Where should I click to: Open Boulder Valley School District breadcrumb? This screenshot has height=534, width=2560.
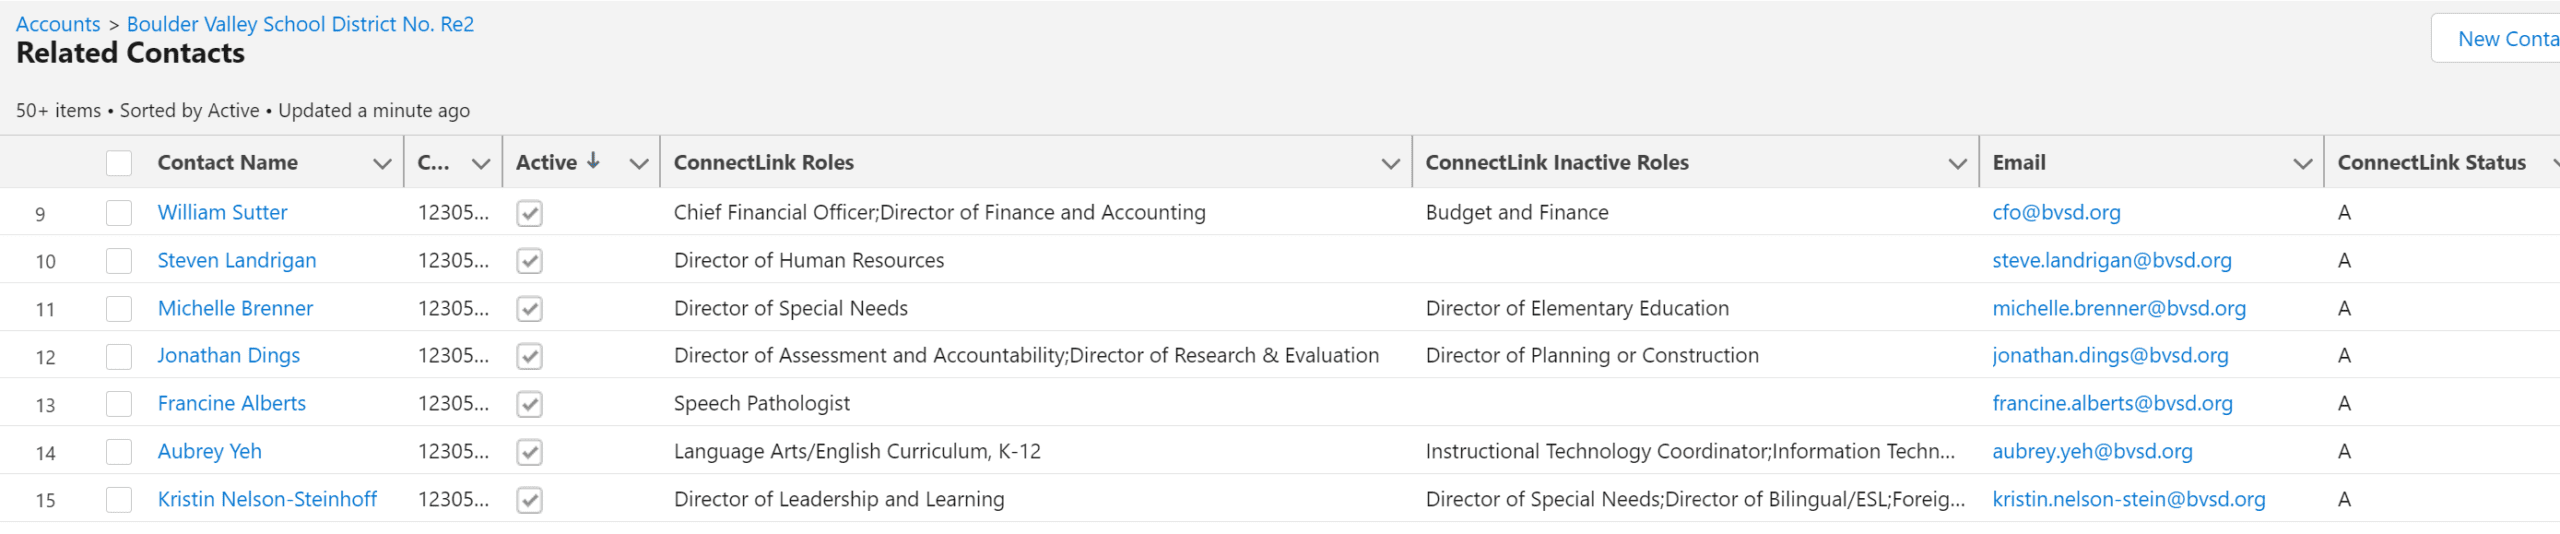[x=300, y=24]
